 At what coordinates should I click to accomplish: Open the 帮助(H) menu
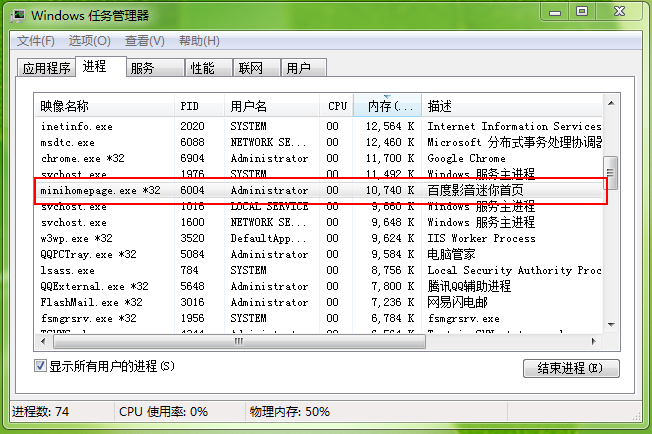pos(199,41)
